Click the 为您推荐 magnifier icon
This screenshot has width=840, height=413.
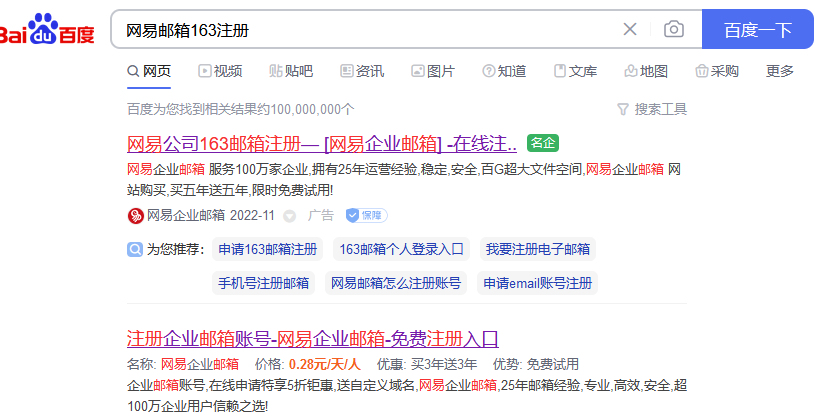(135, 249)
